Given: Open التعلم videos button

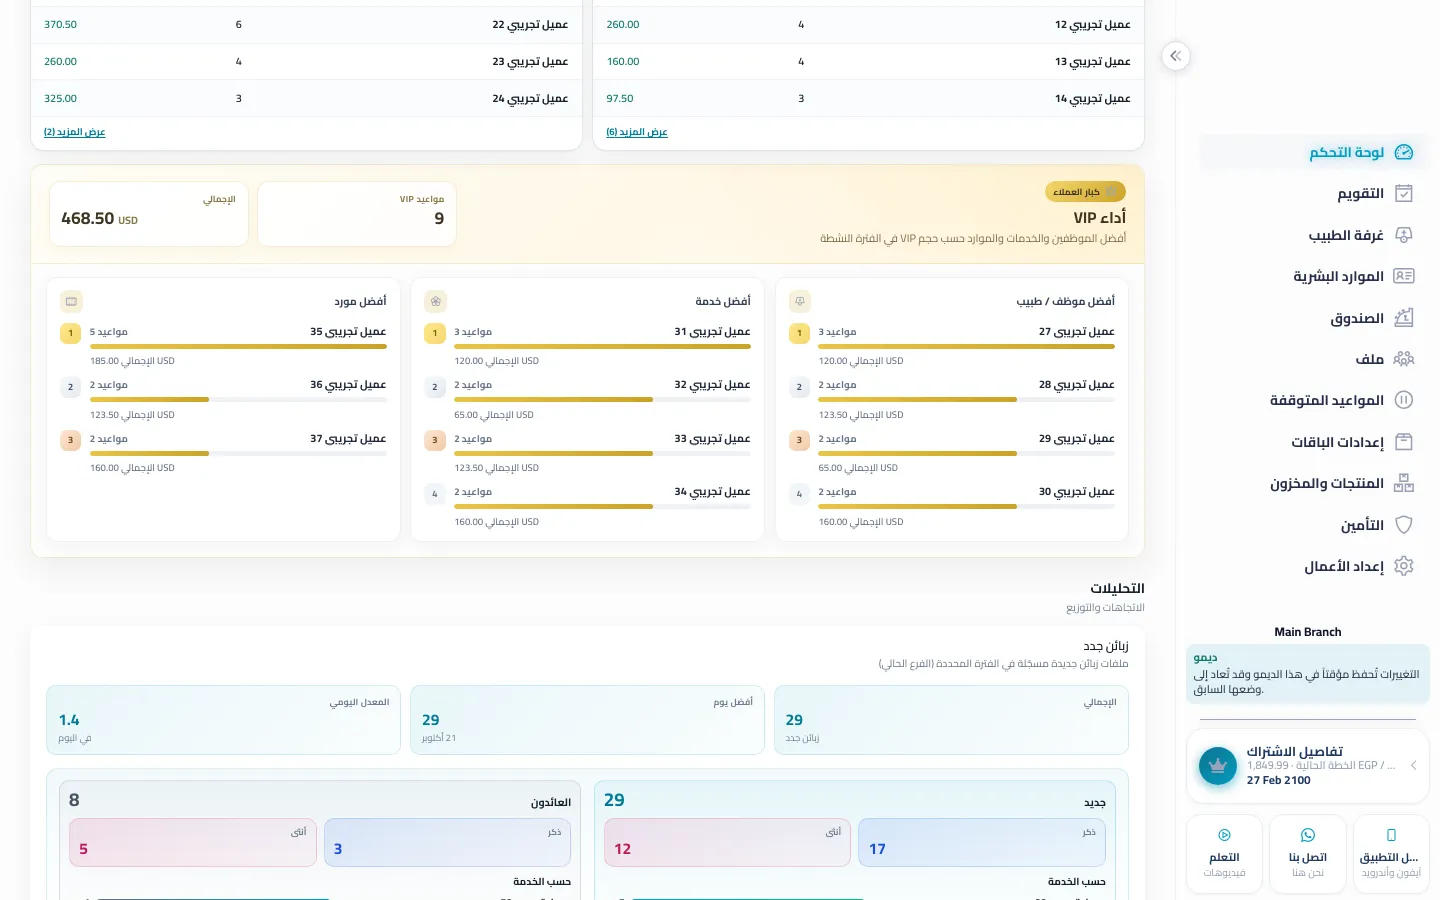Looking at the screenshot, I should [x=1224, y=854].
